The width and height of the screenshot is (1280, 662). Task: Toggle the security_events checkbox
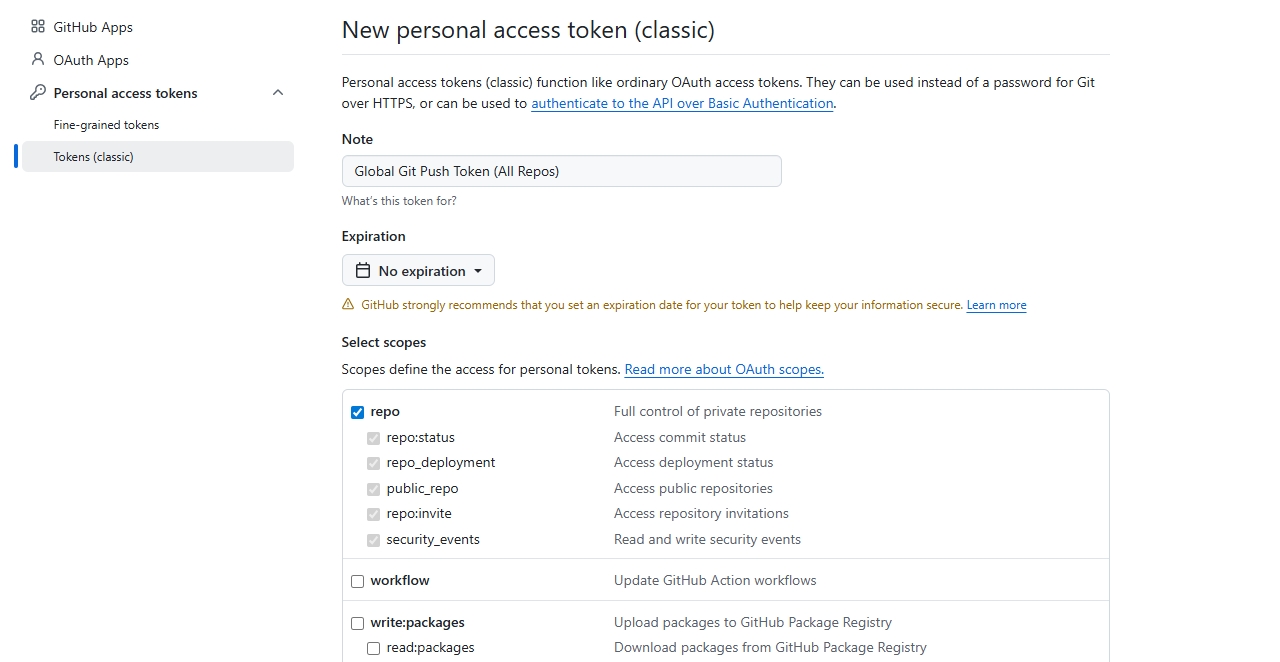[x=373, y=540]
